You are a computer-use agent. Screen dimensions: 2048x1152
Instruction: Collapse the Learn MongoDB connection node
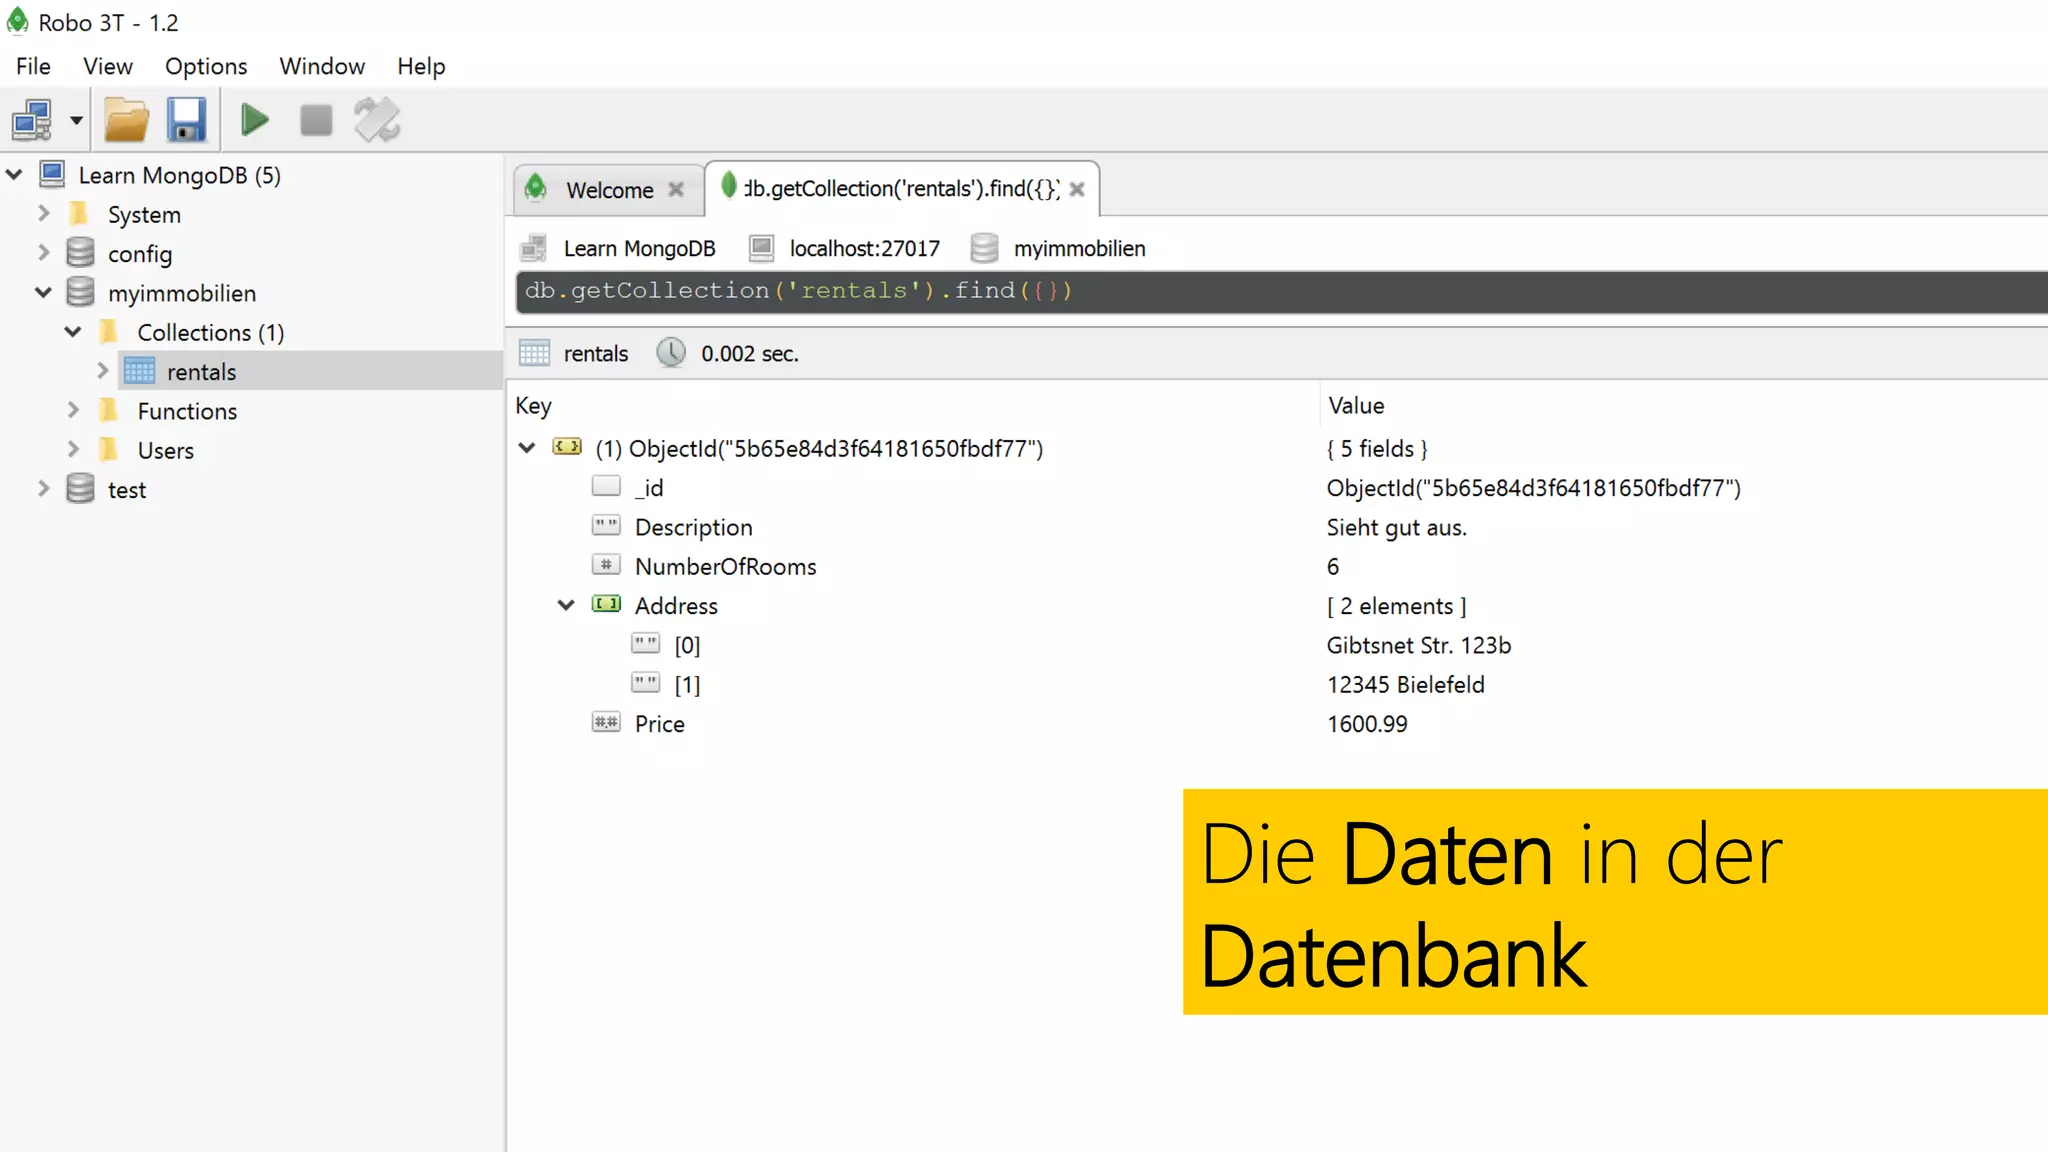pyautogui.click(x=14, y=175)
